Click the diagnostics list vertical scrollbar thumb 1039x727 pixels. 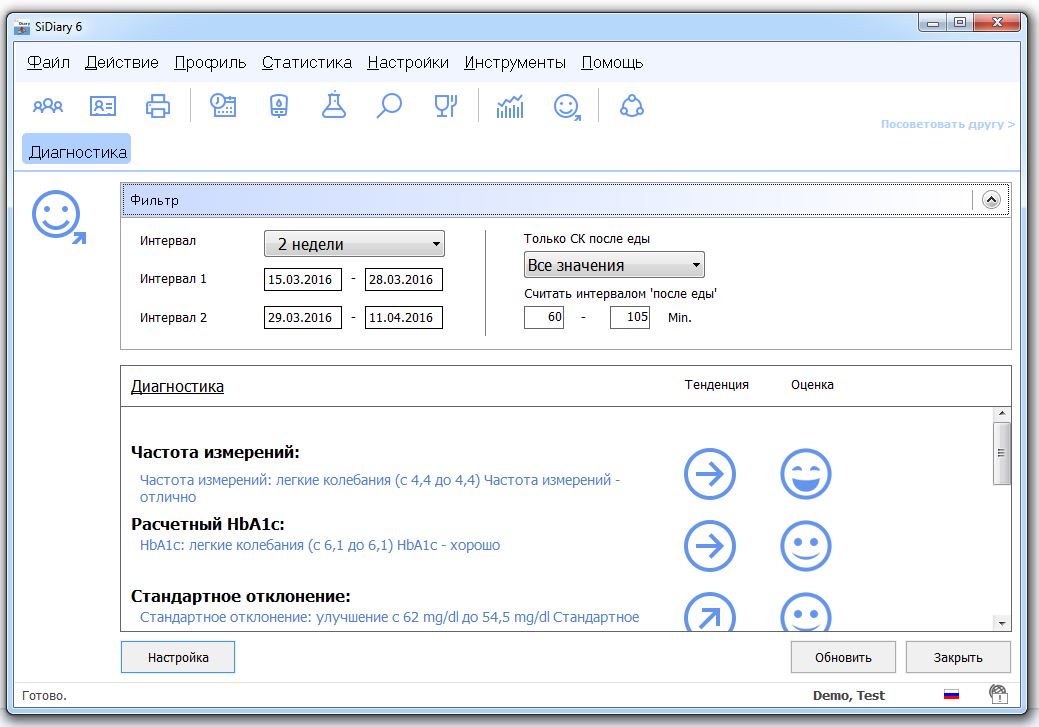point(1002,453)
